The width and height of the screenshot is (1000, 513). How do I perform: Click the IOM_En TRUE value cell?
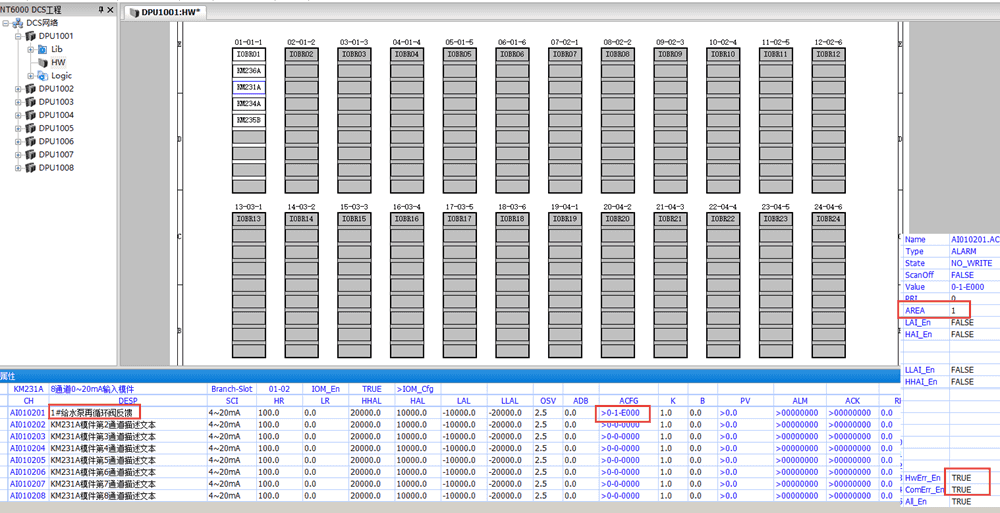pyautogui.click(x=371, y=389)
